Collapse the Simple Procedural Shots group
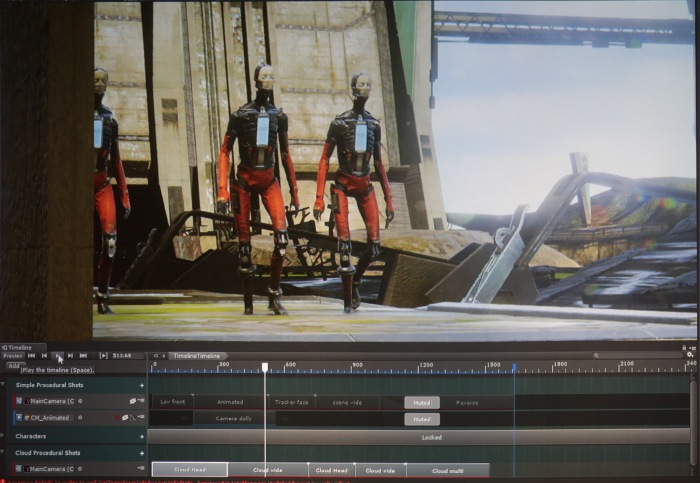 pyautogui.click(x=3, y=385)
